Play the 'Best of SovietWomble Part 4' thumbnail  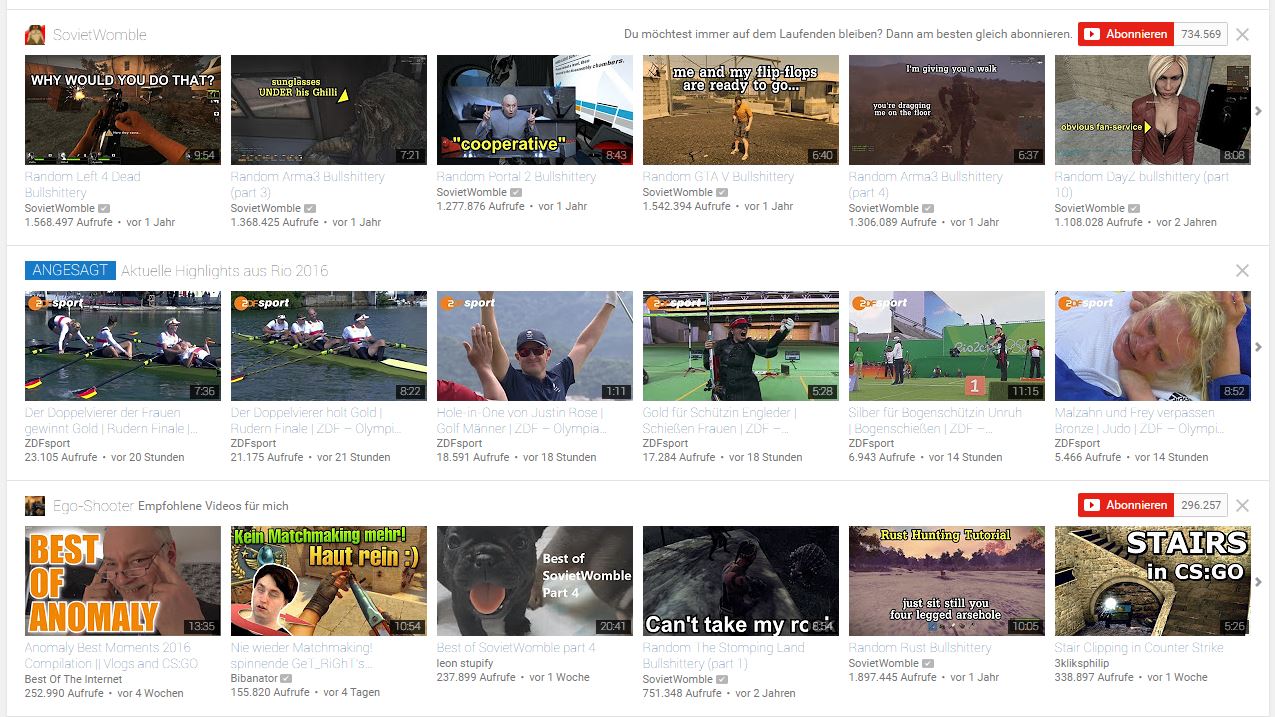535,581
